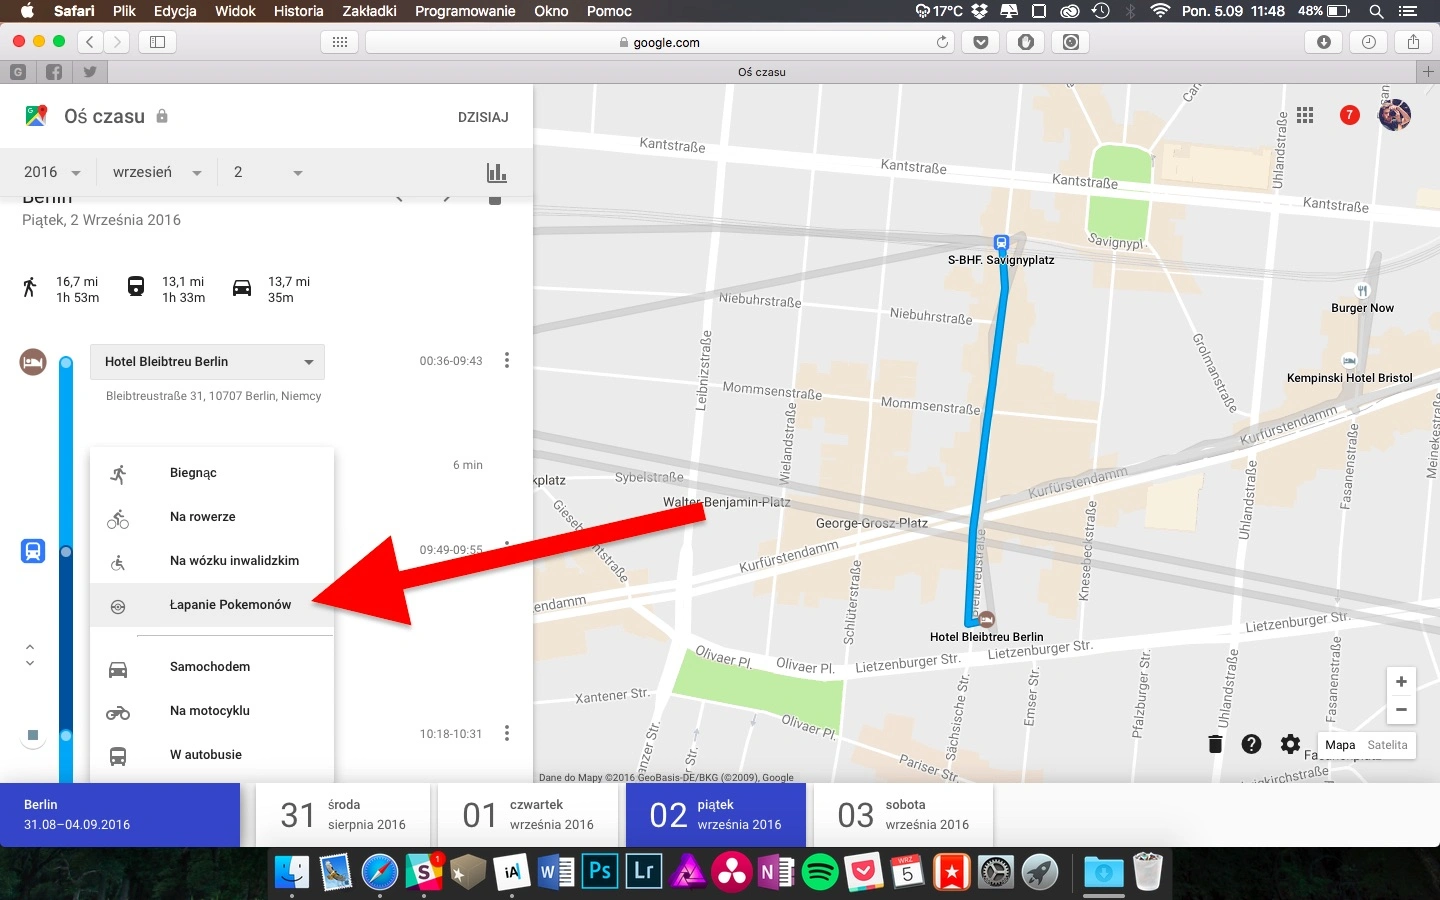The image size is (1440, 900).
Task: Click the trash icon on the map
Action: 1215,744
